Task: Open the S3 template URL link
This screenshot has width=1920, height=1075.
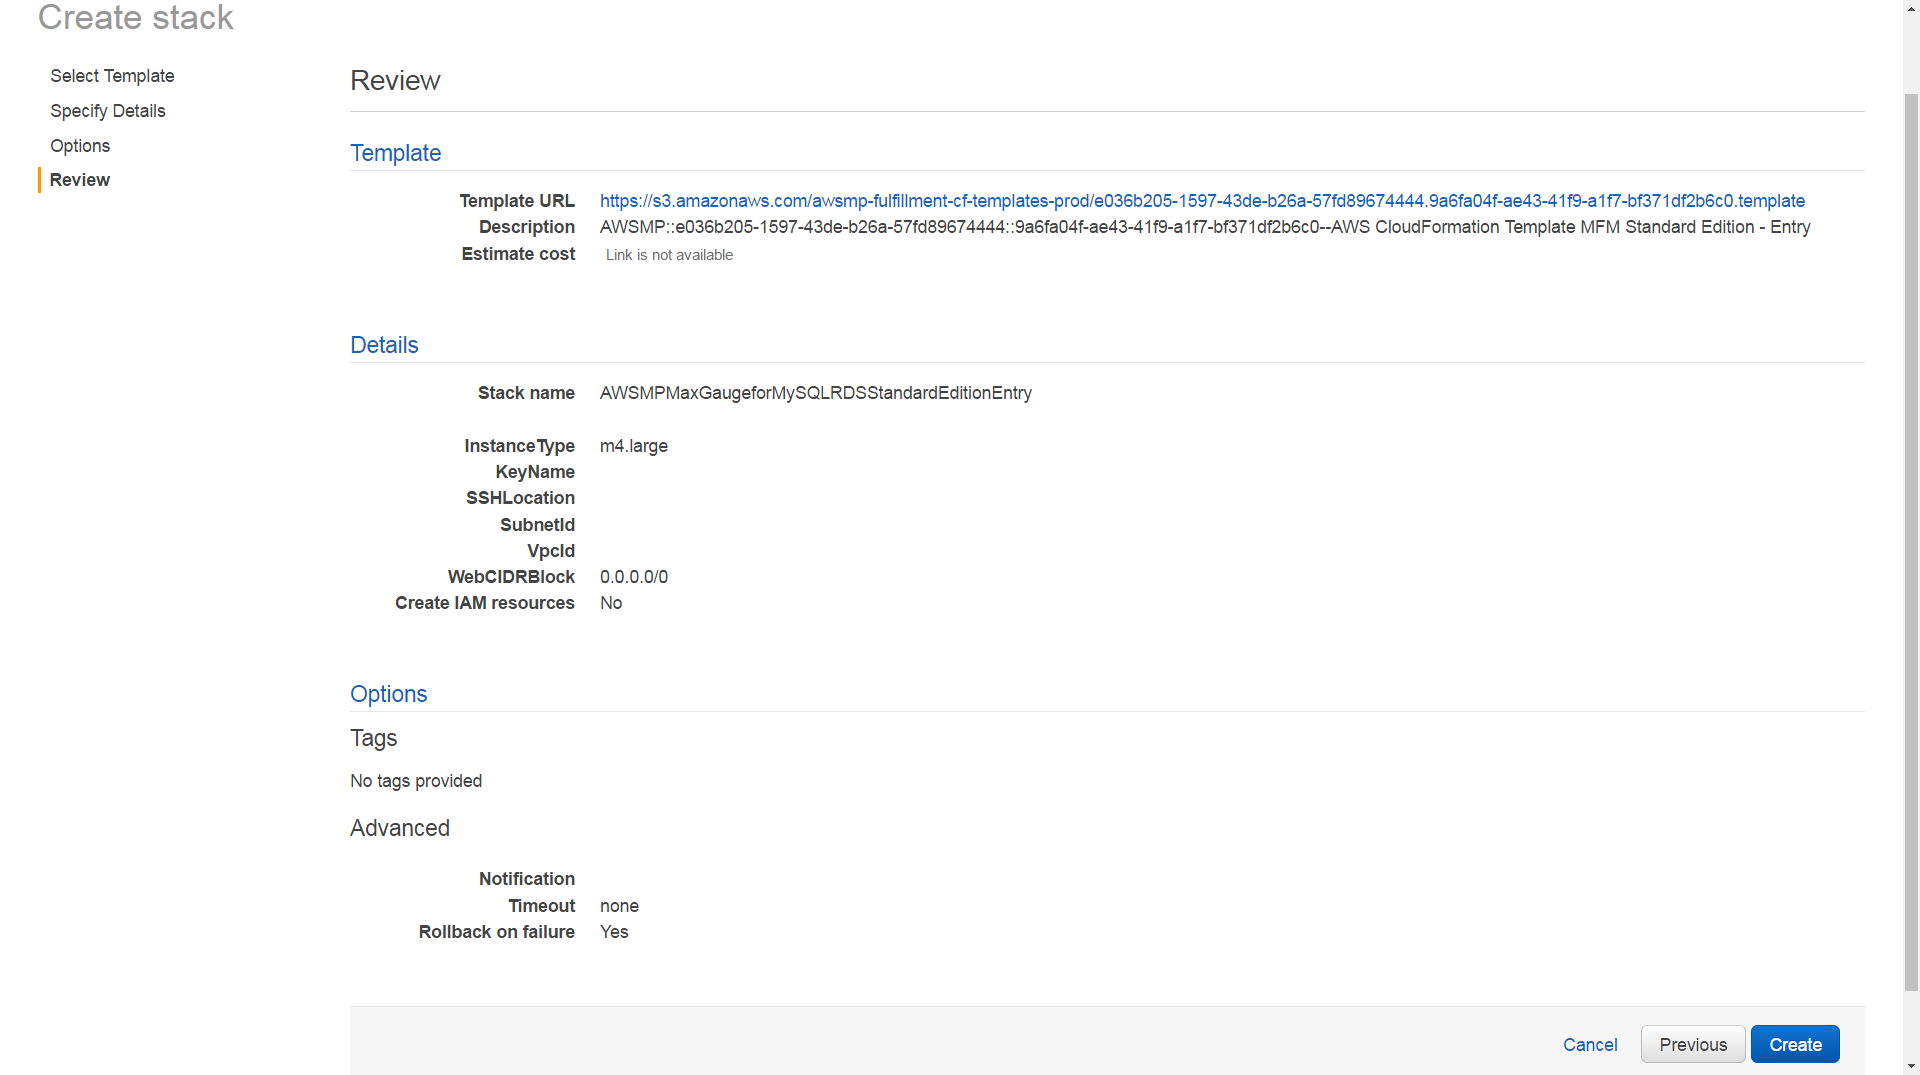Action: [x=1202, y=201]
